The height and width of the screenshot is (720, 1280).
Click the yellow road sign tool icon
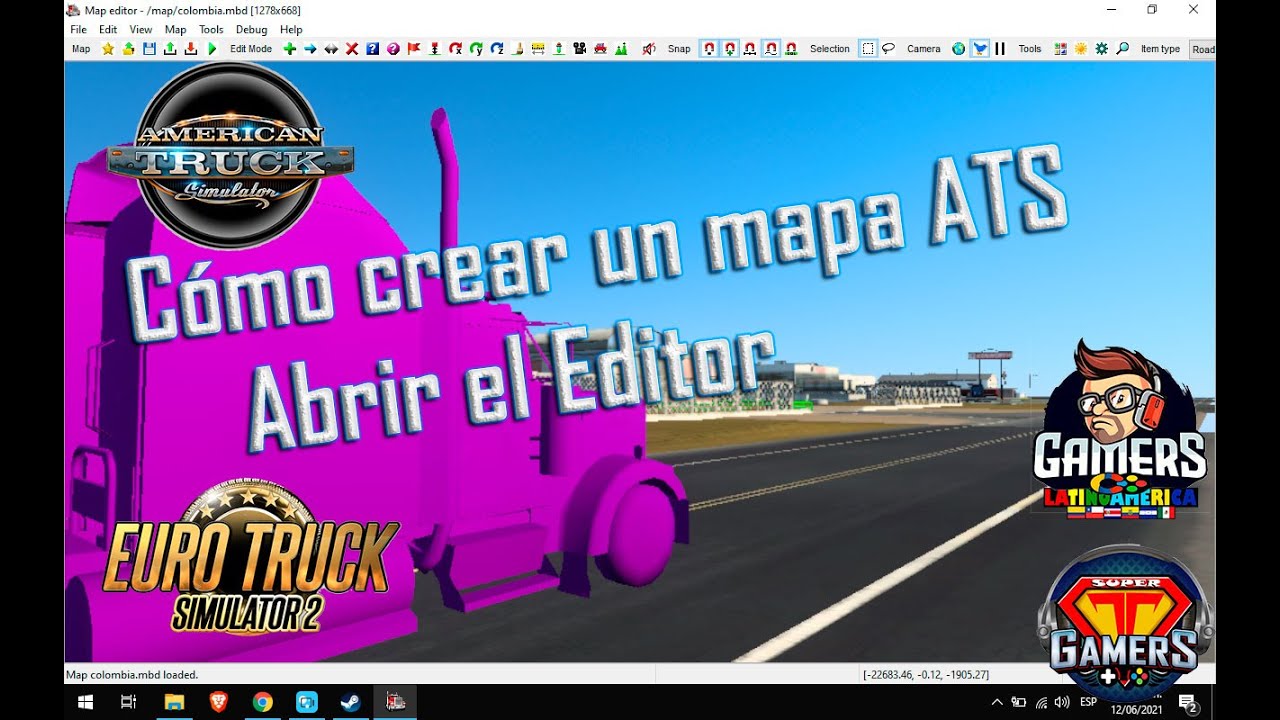538,48
